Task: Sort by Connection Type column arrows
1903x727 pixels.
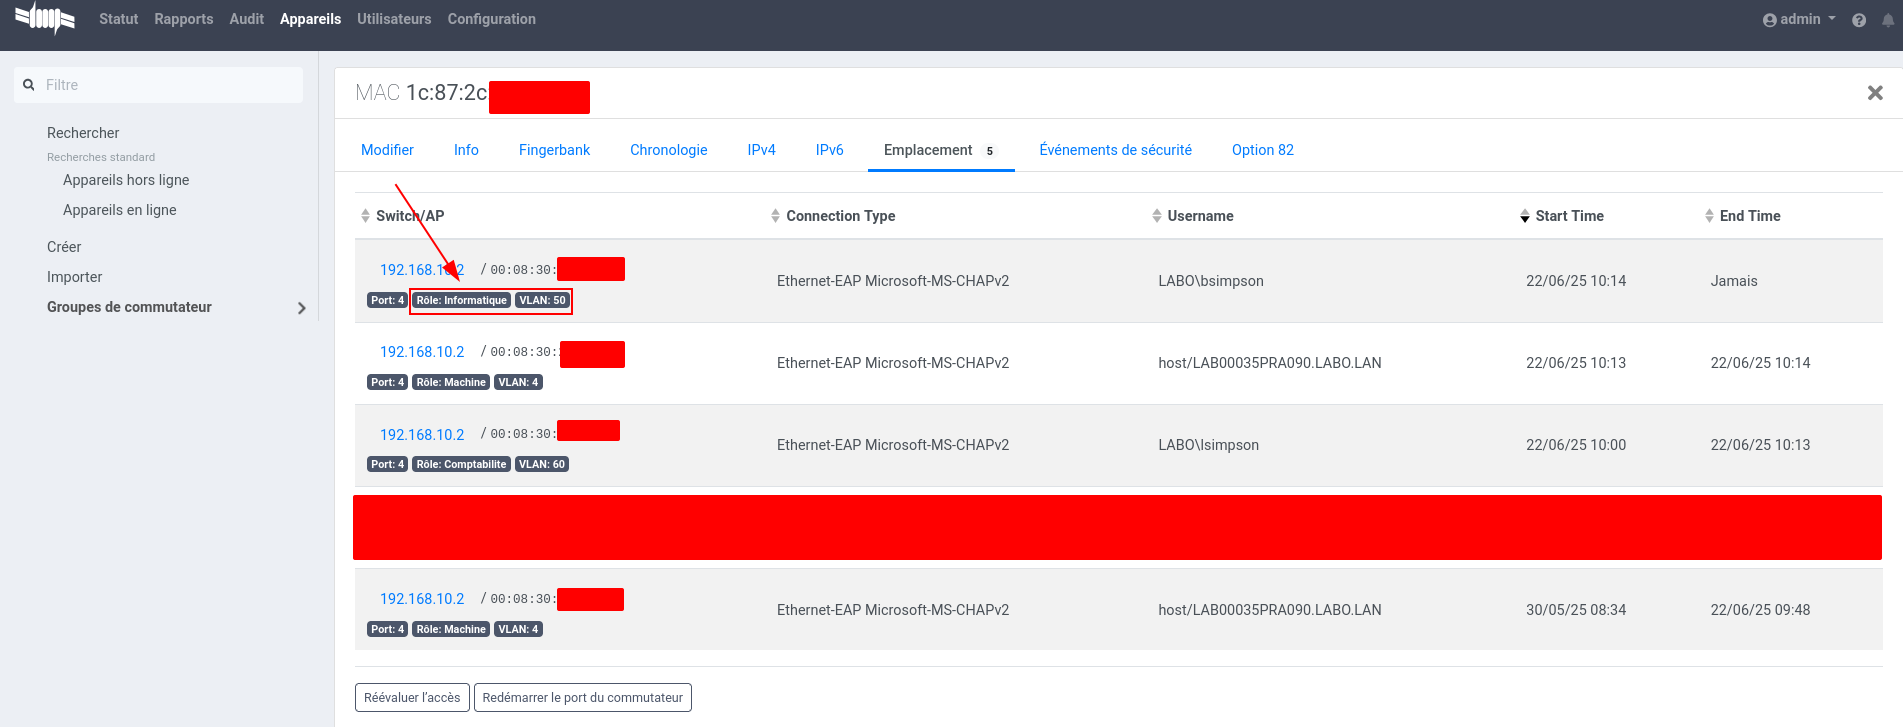Action: (x=775, y=216)
